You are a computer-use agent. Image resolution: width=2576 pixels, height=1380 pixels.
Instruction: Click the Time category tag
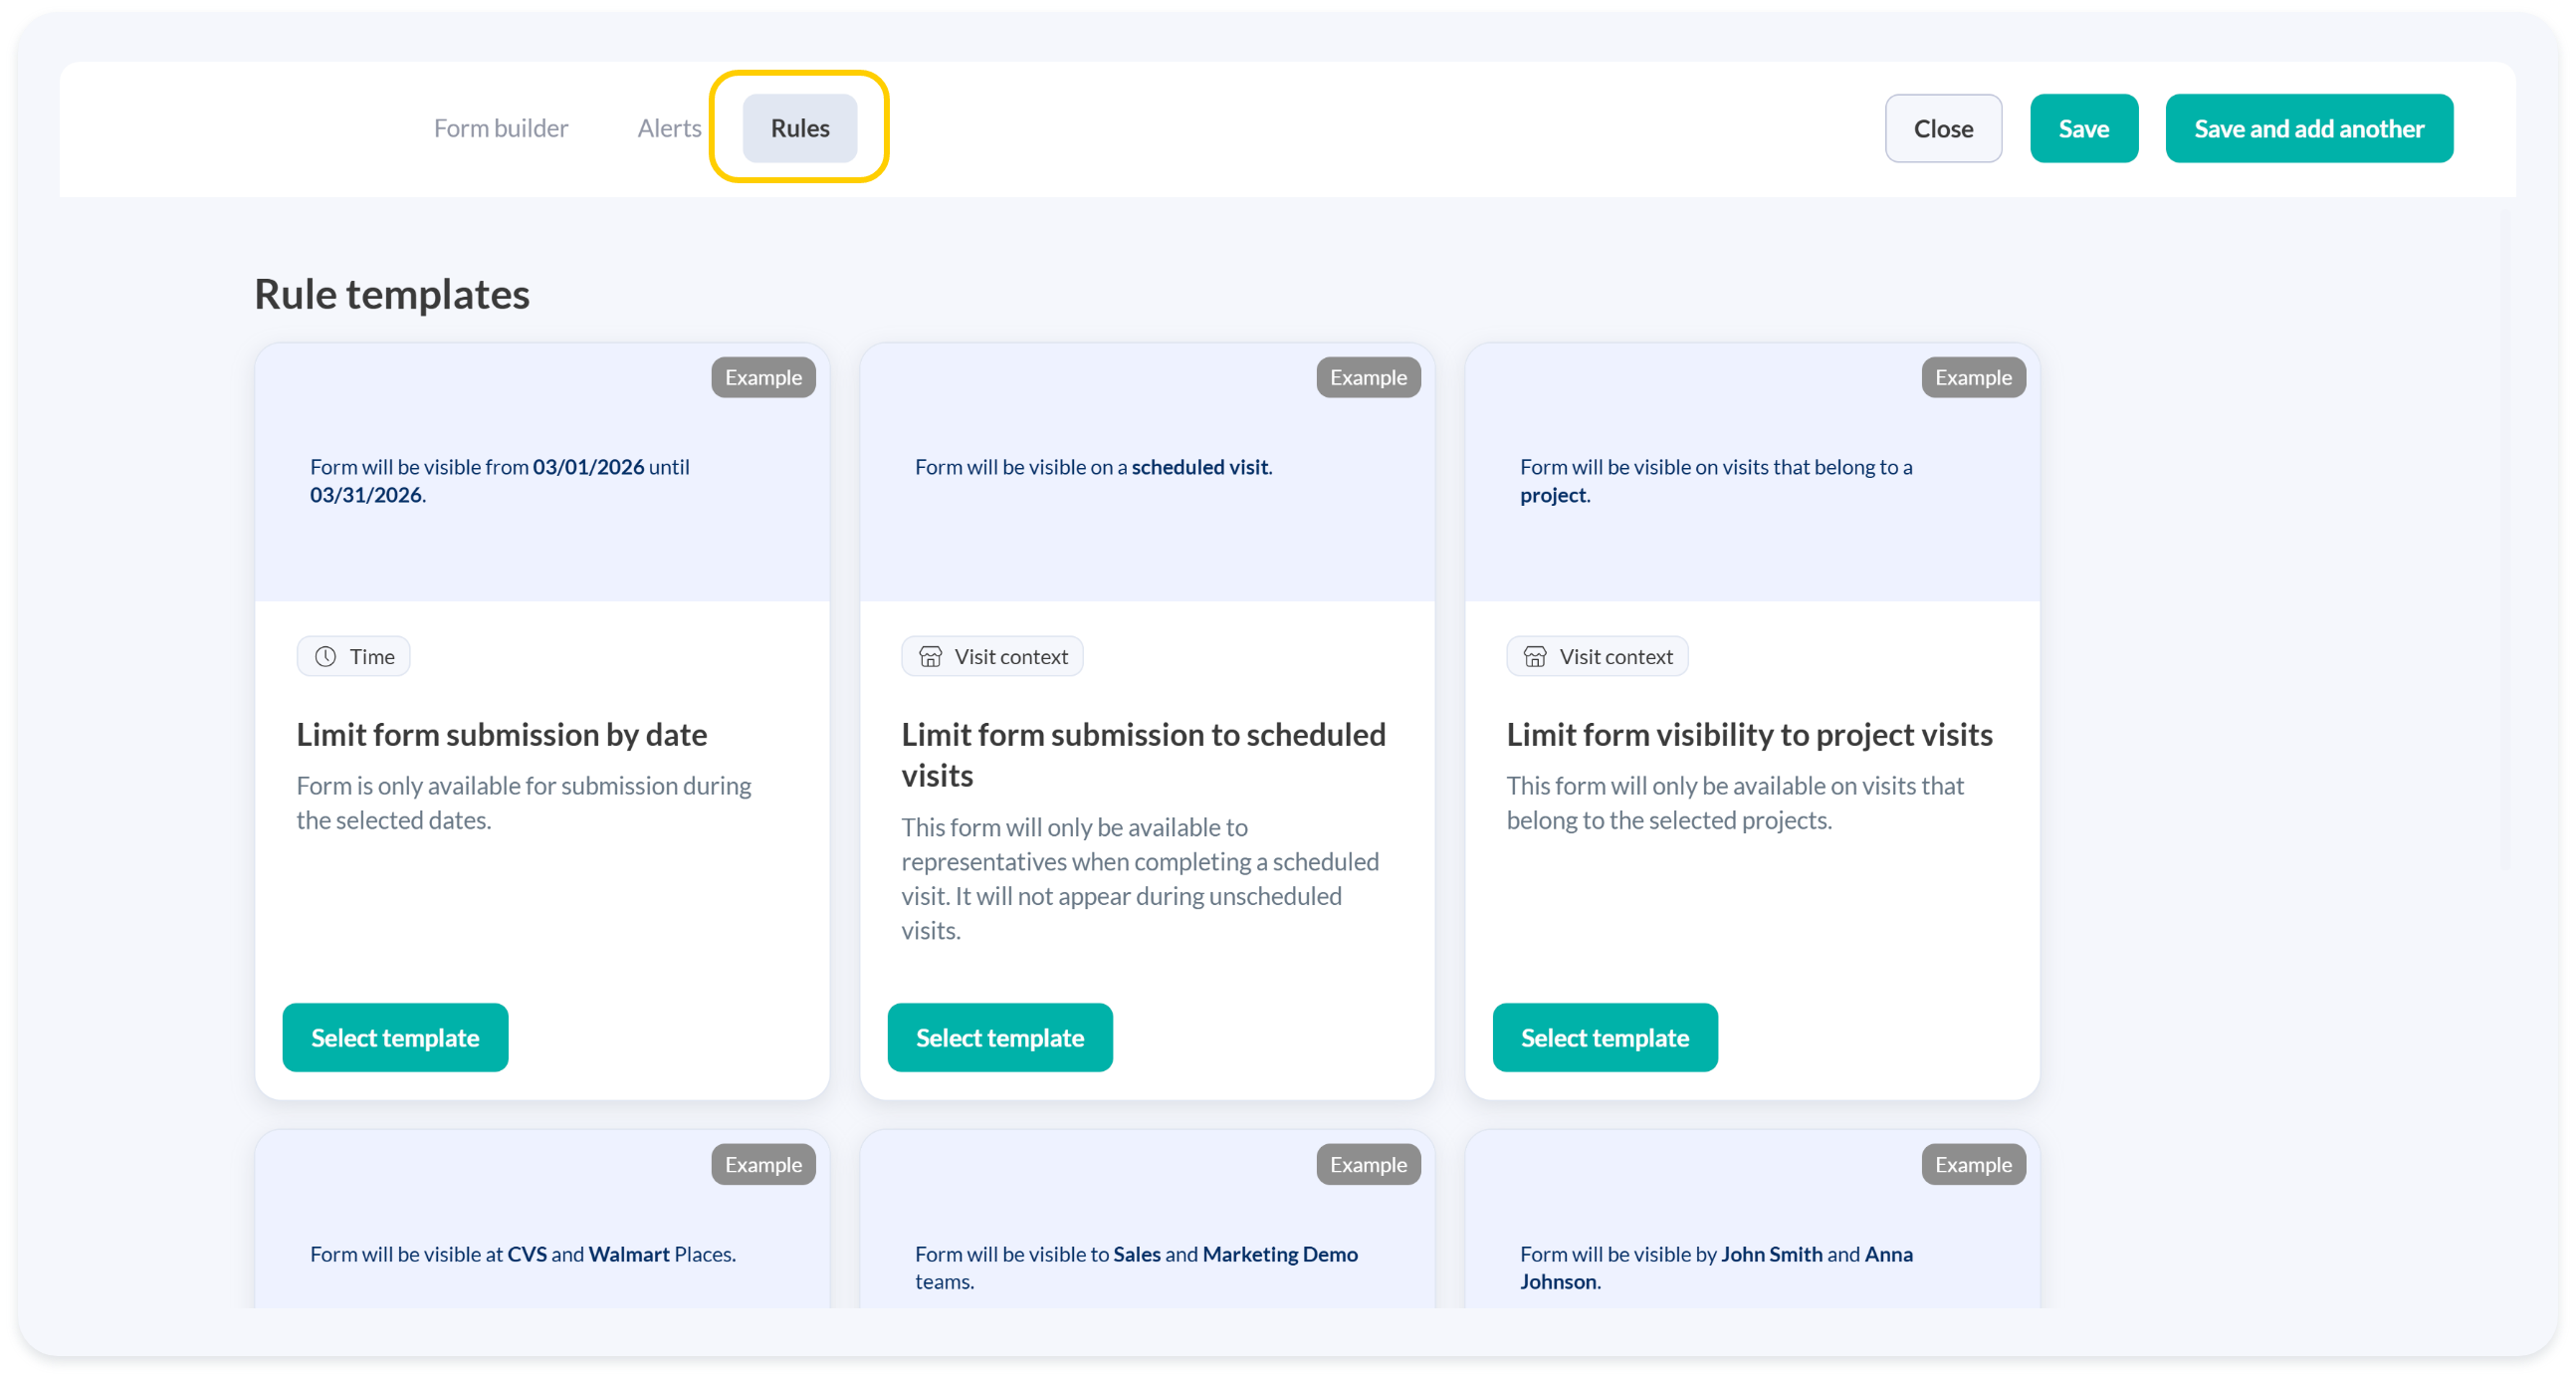pyautogui.click(x=354, y=657)
